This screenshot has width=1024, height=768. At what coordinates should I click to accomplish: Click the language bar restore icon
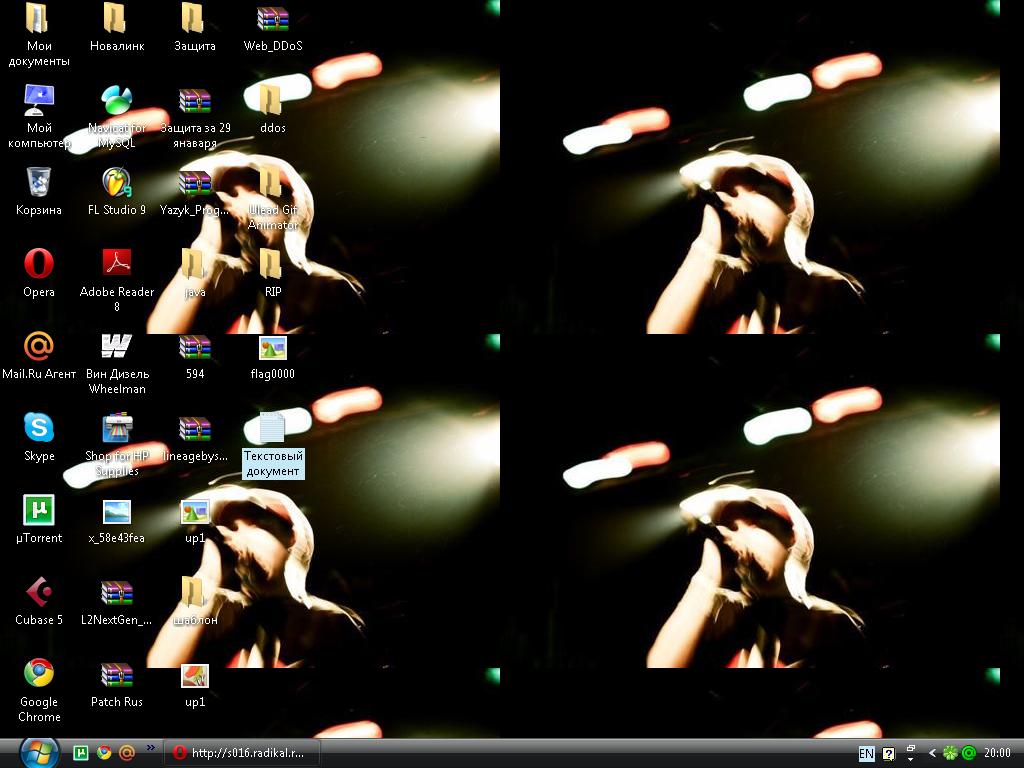911,748
